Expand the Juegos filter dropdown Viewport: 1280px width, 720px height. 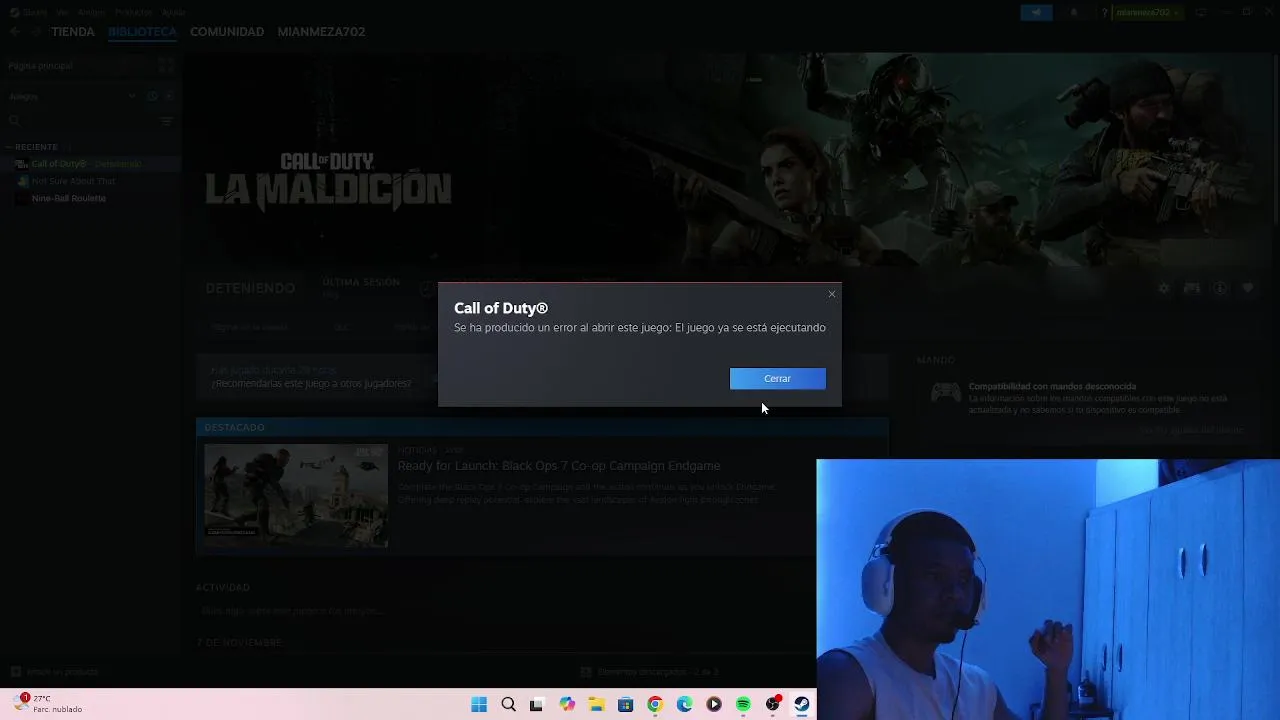coord(72,96)
